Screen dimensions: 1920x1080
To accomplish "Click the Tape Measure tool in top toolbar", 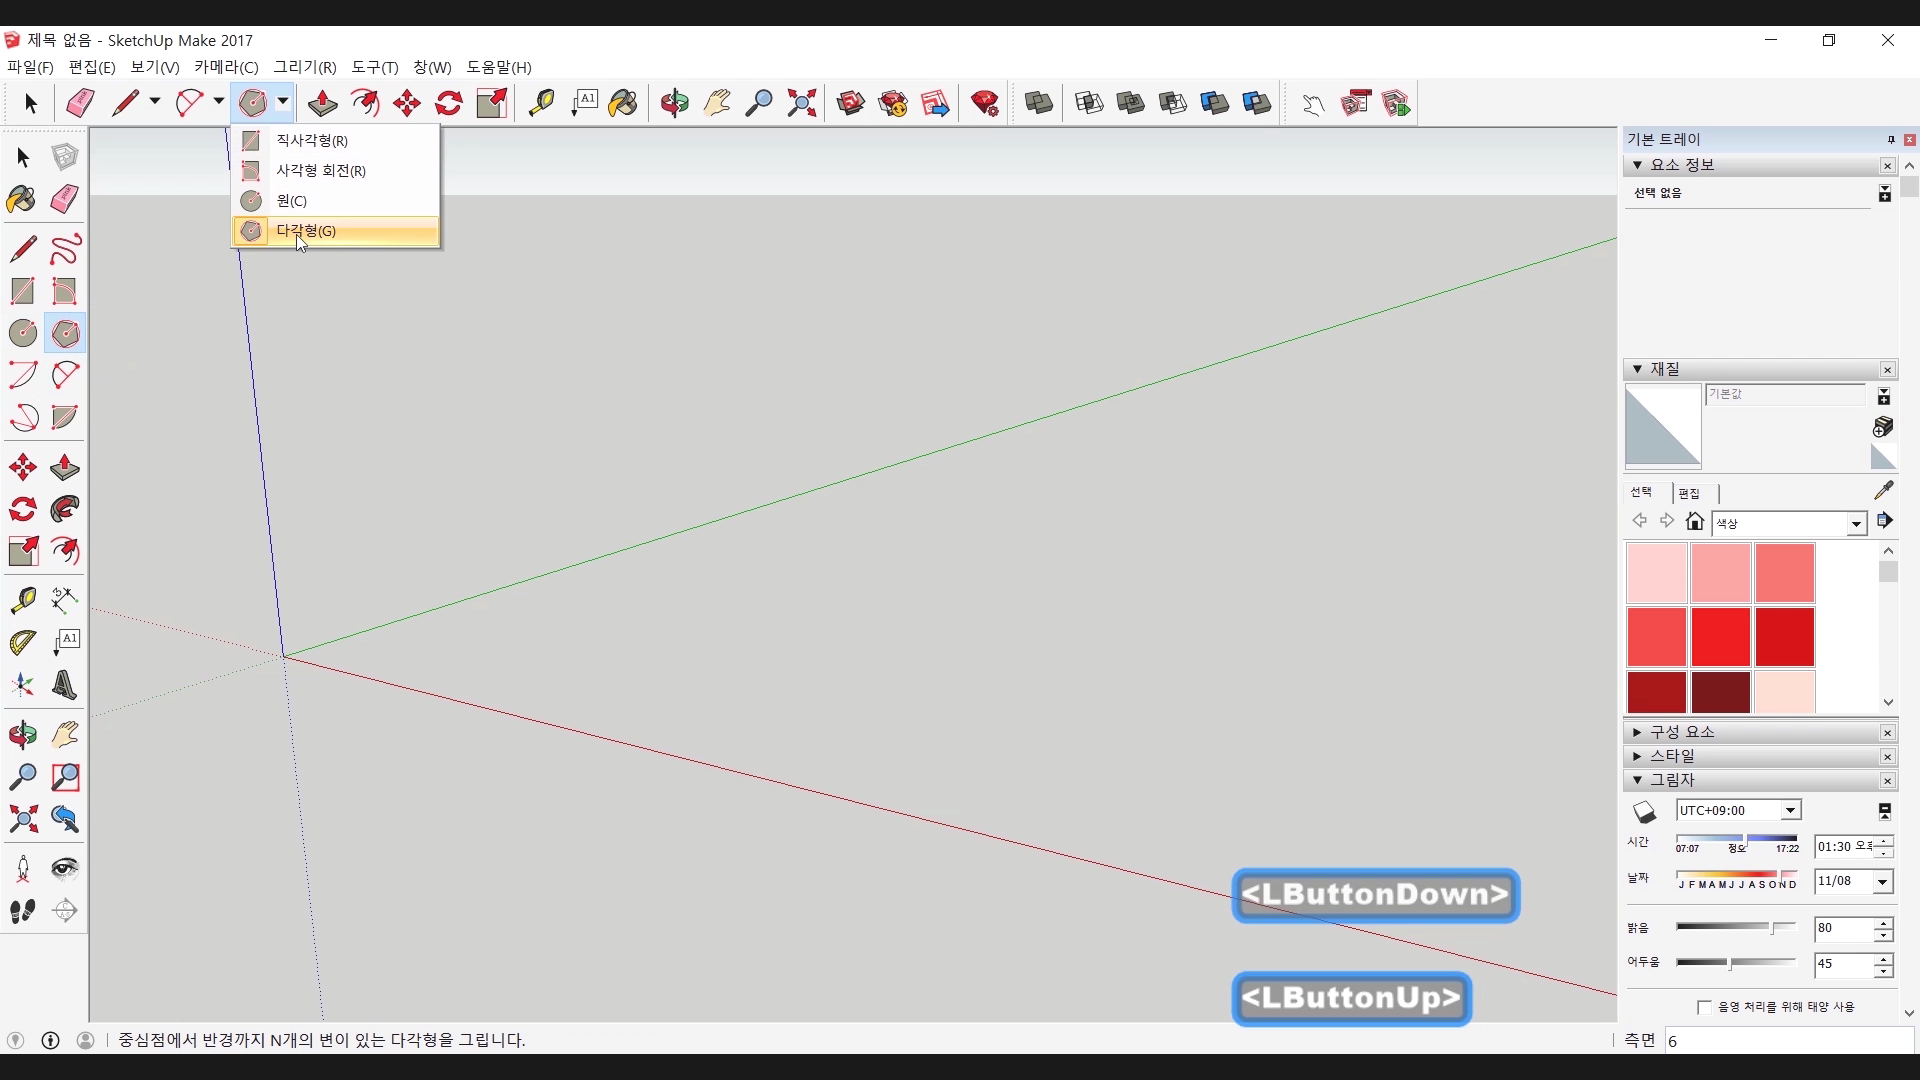I will click(x=541, y=103).
